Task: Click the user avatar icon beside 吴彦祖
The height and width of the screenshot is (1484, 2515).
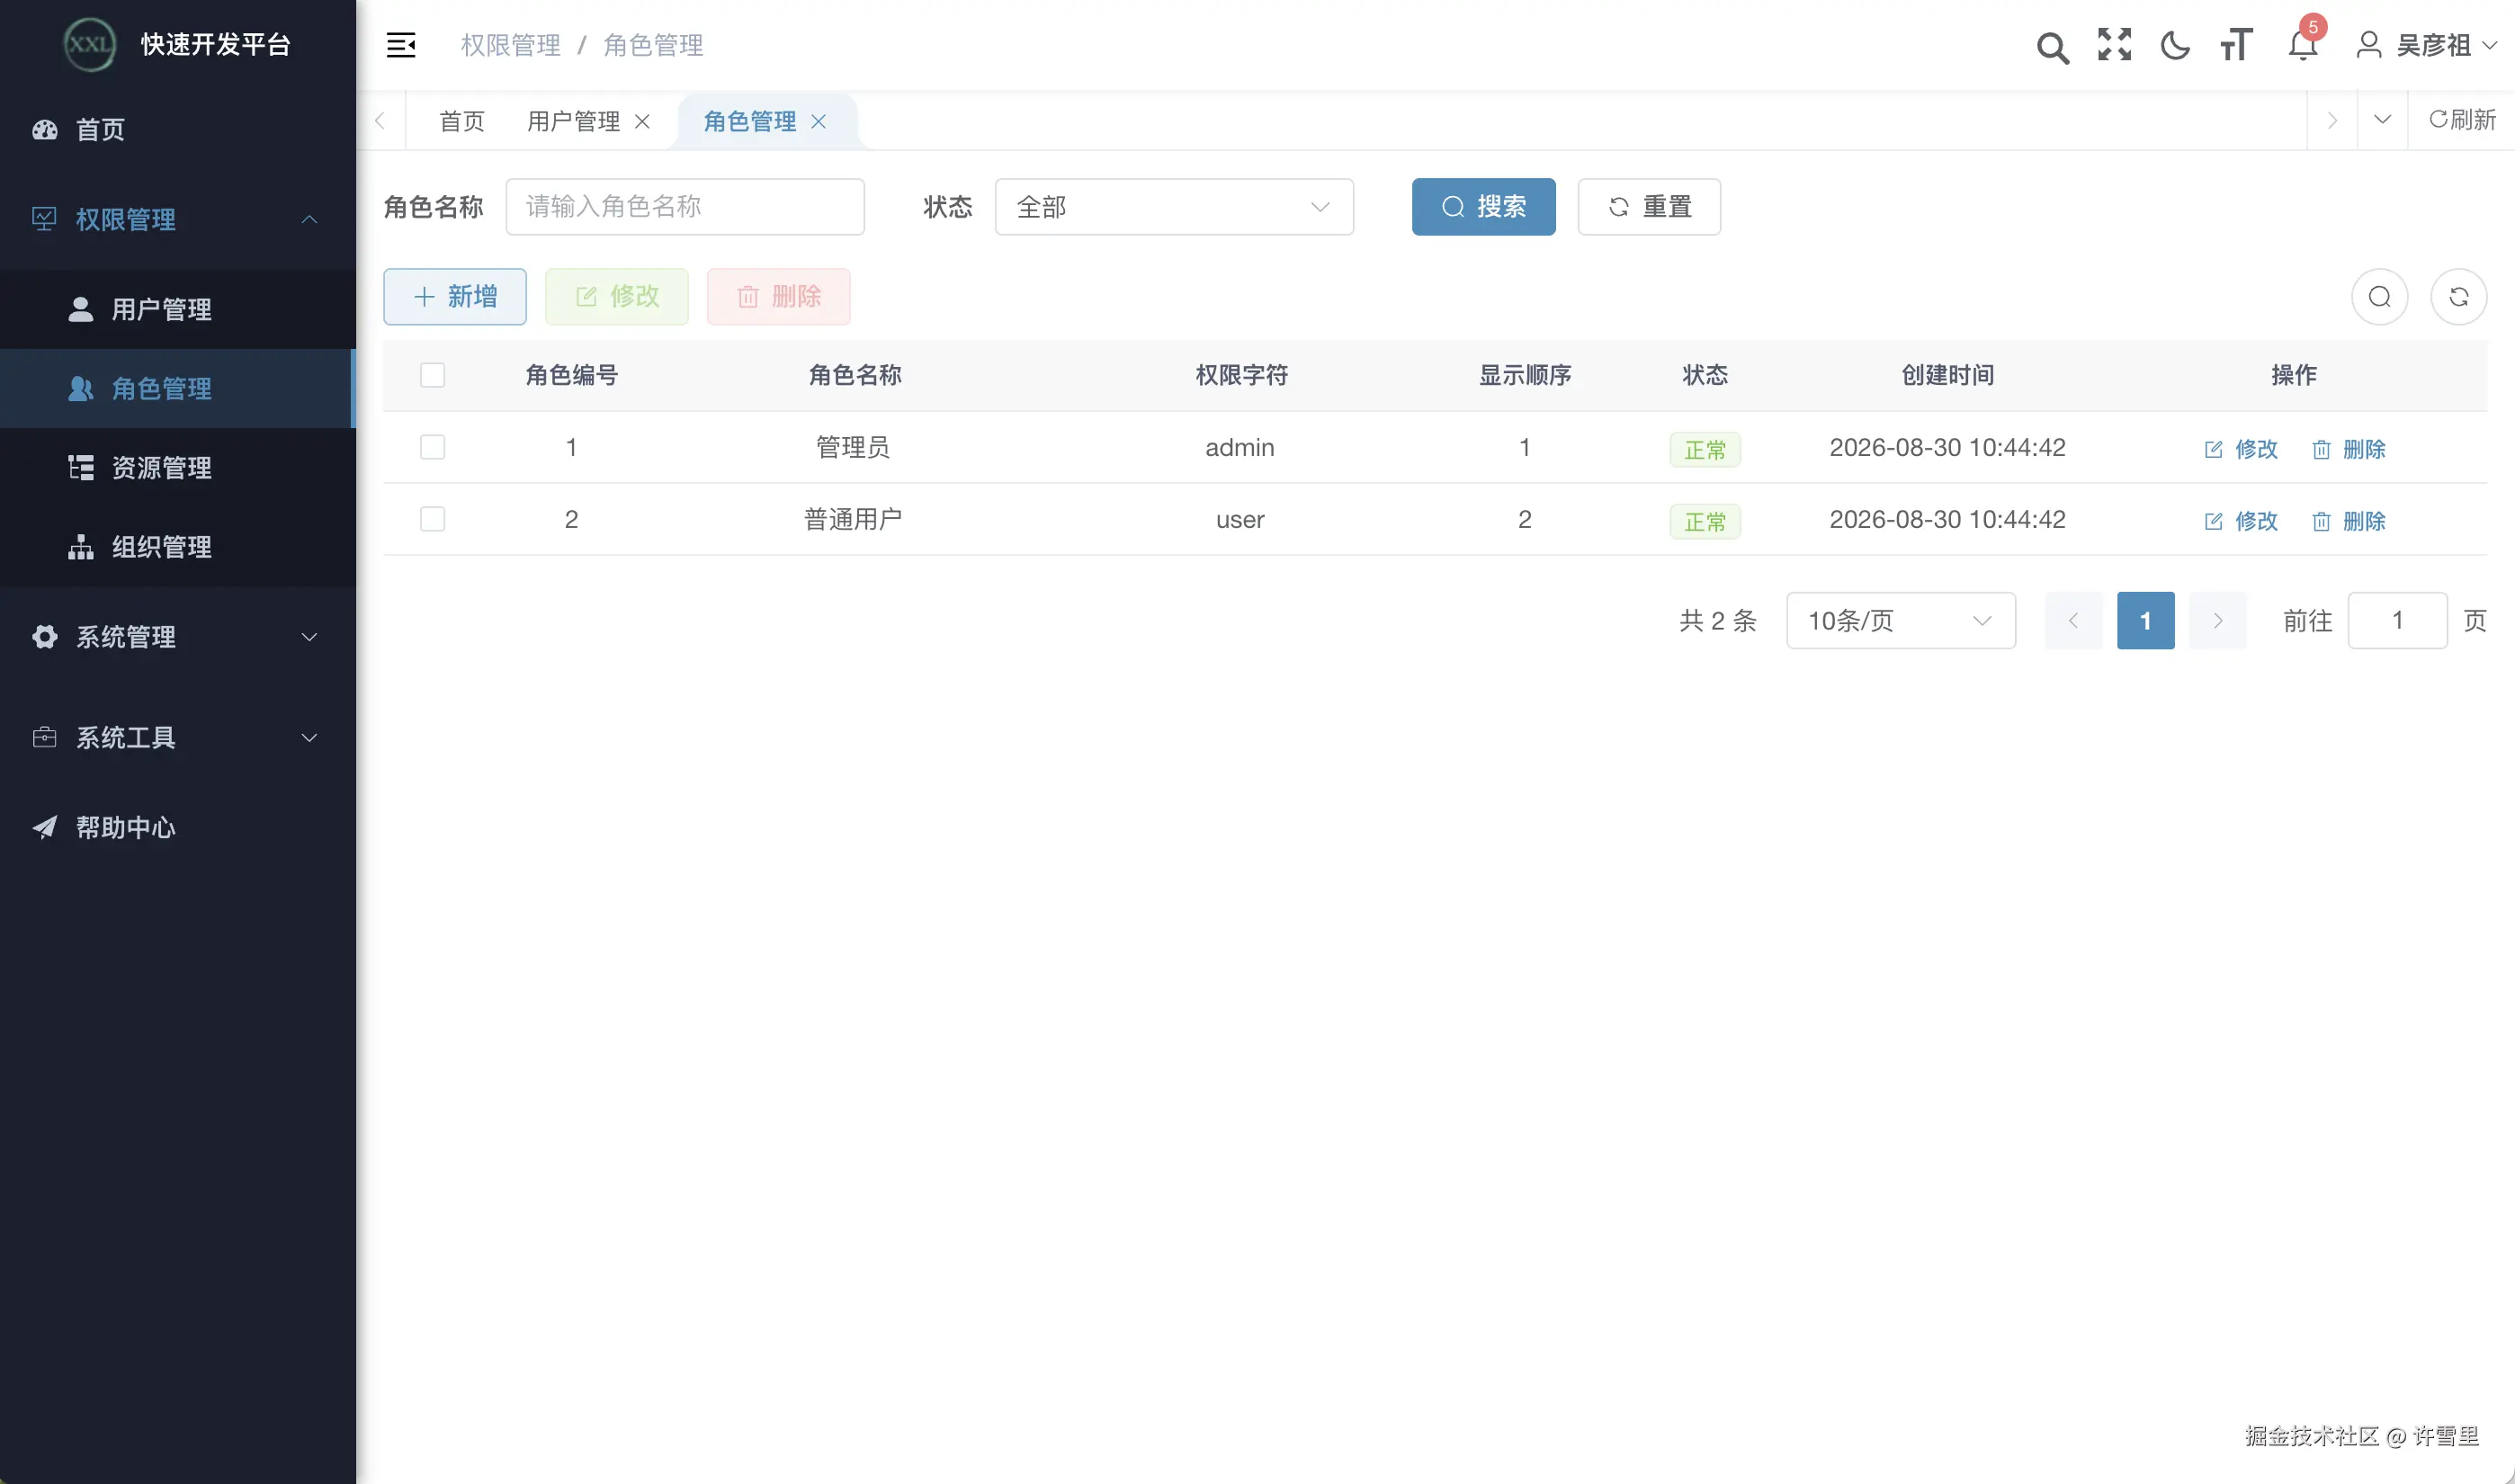Action: (x=2368, y=45)
